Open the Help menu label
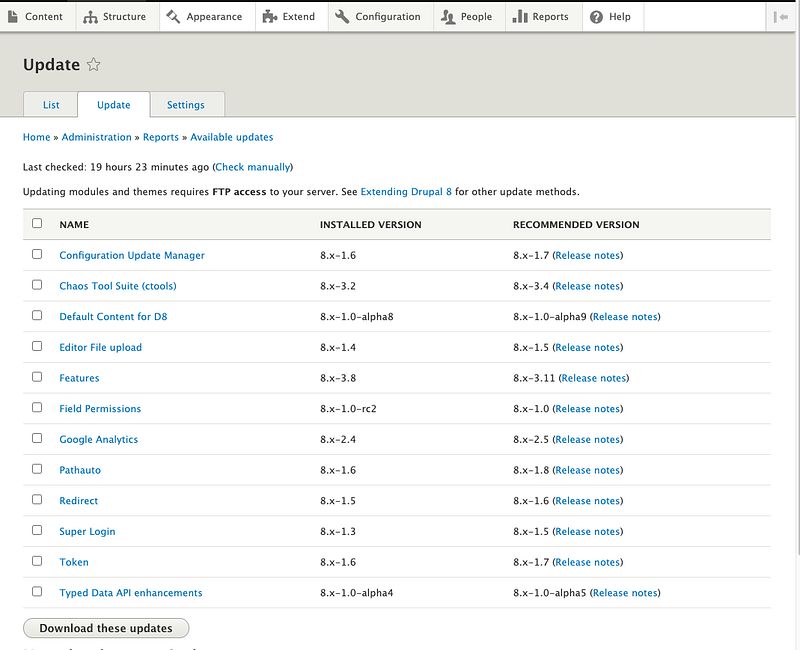This screenshot has height=650, width=800. 620,17
